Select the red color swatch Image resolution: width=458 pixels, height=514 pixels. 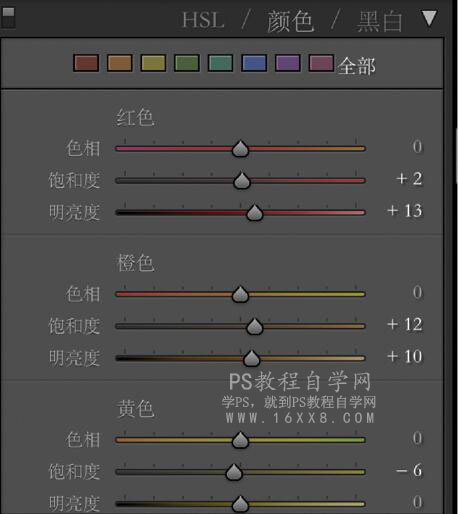point(86,63)
